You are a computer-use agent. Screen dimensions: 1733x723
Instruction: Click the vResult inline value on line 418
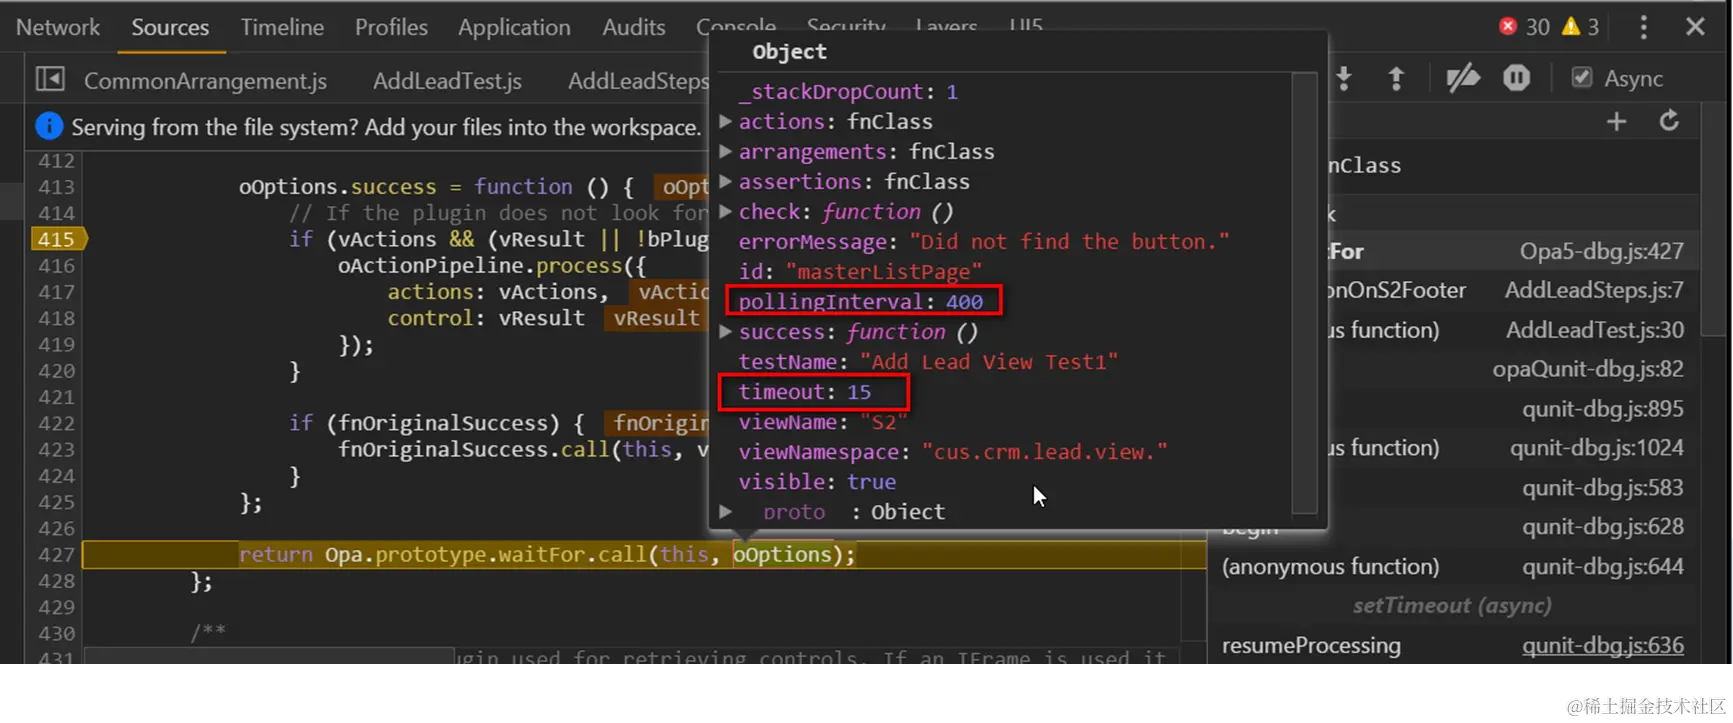click(656, 318)
